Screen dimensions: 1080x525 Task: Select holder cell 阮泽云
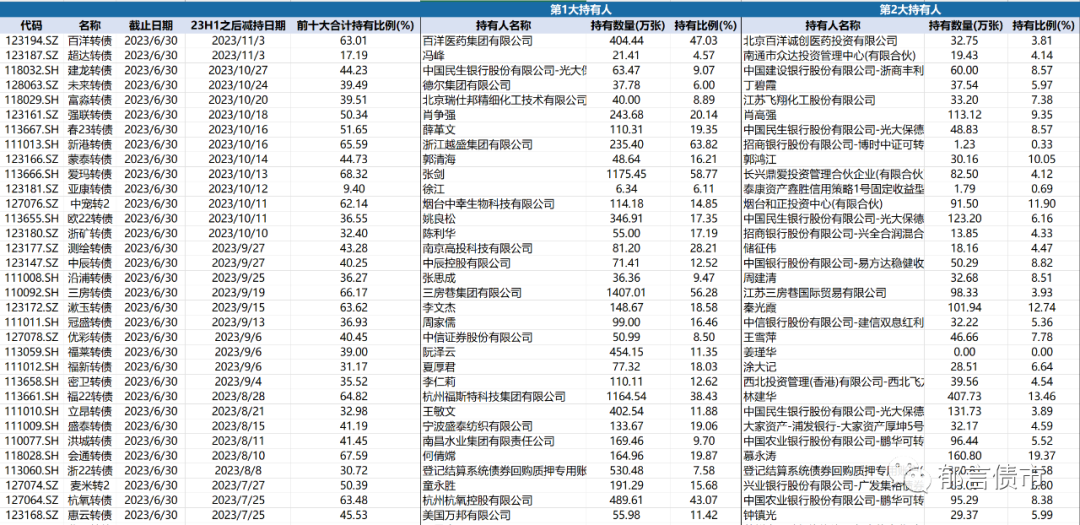pyautogui.click(x=439, y=352)
